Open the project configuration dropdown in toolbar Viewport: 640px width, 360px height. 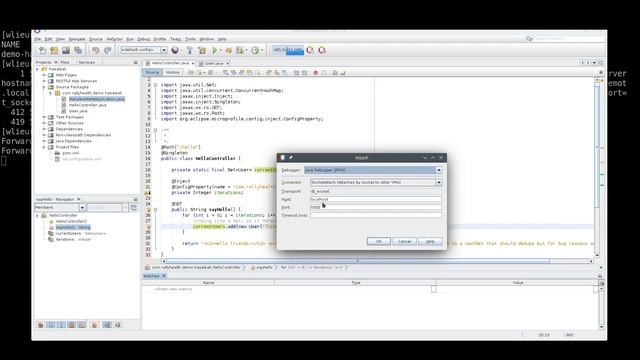pos(164,50)
